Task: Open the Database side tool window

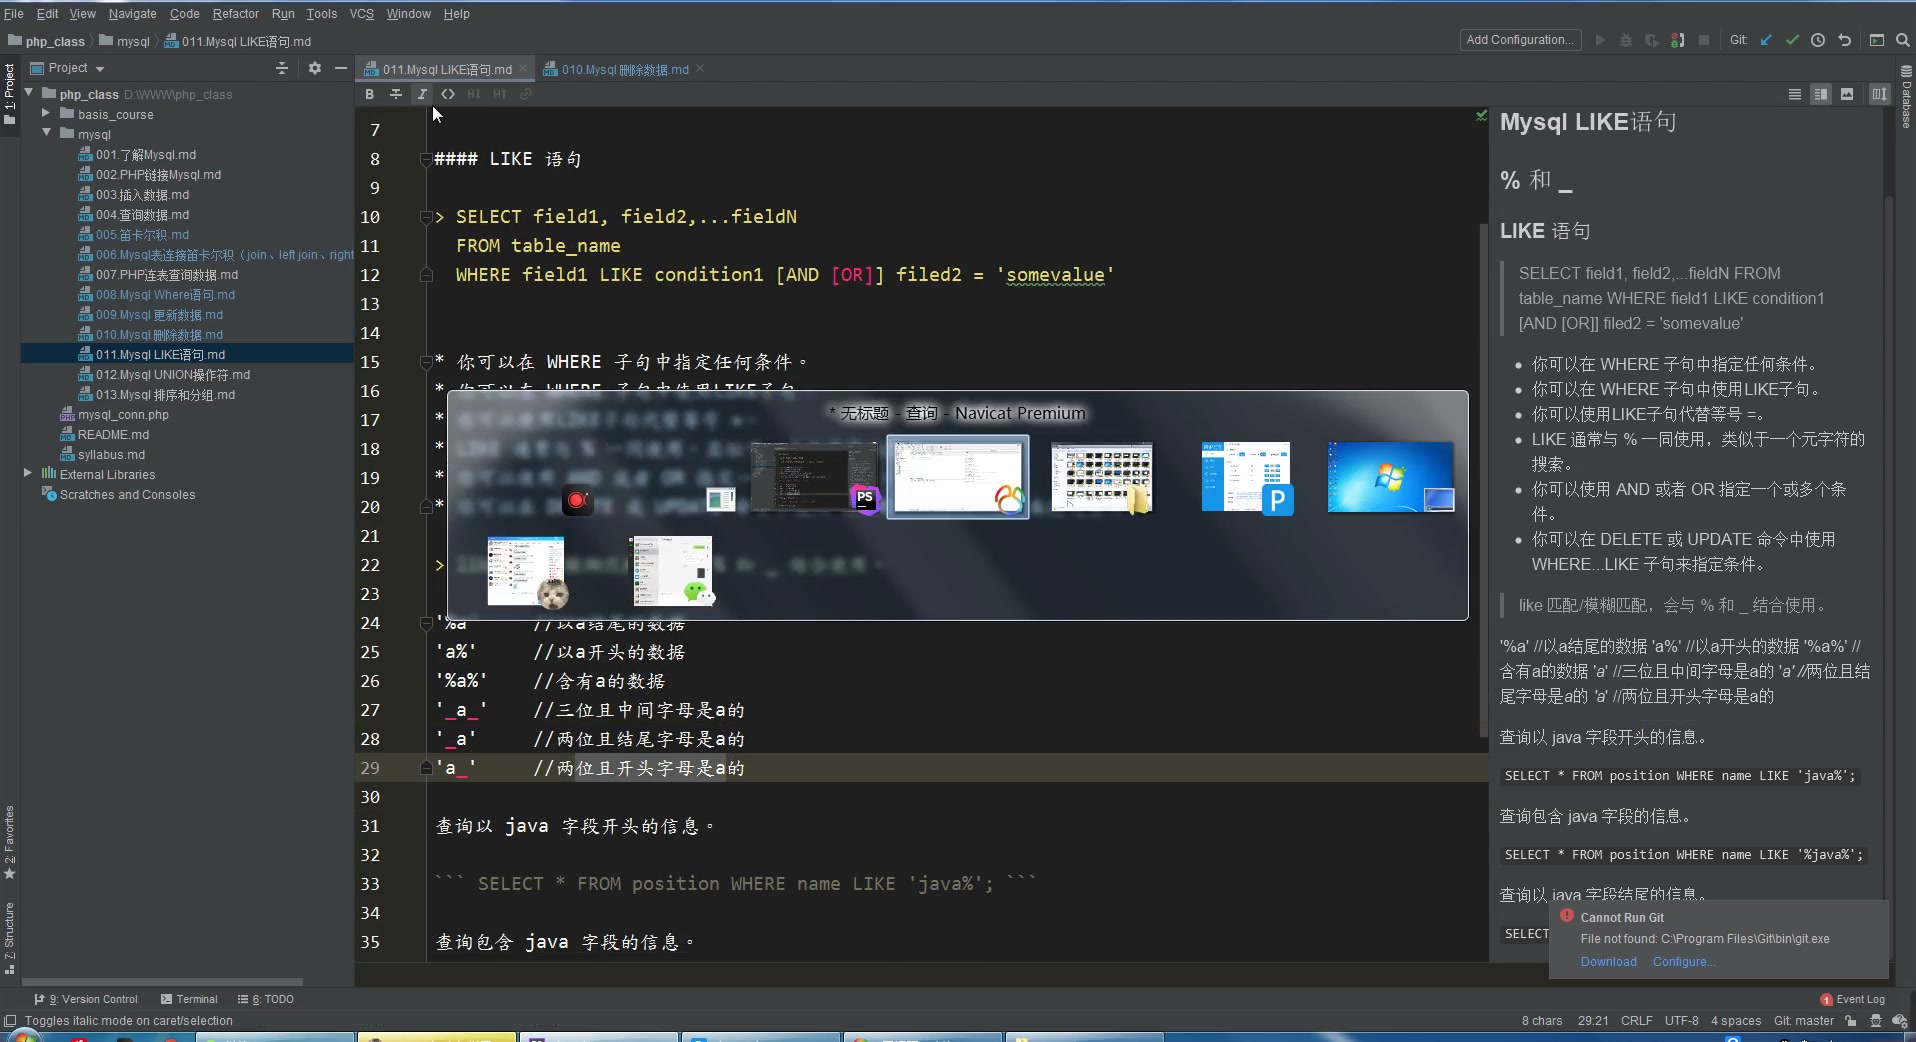Action: click(x=1907, y=97)
